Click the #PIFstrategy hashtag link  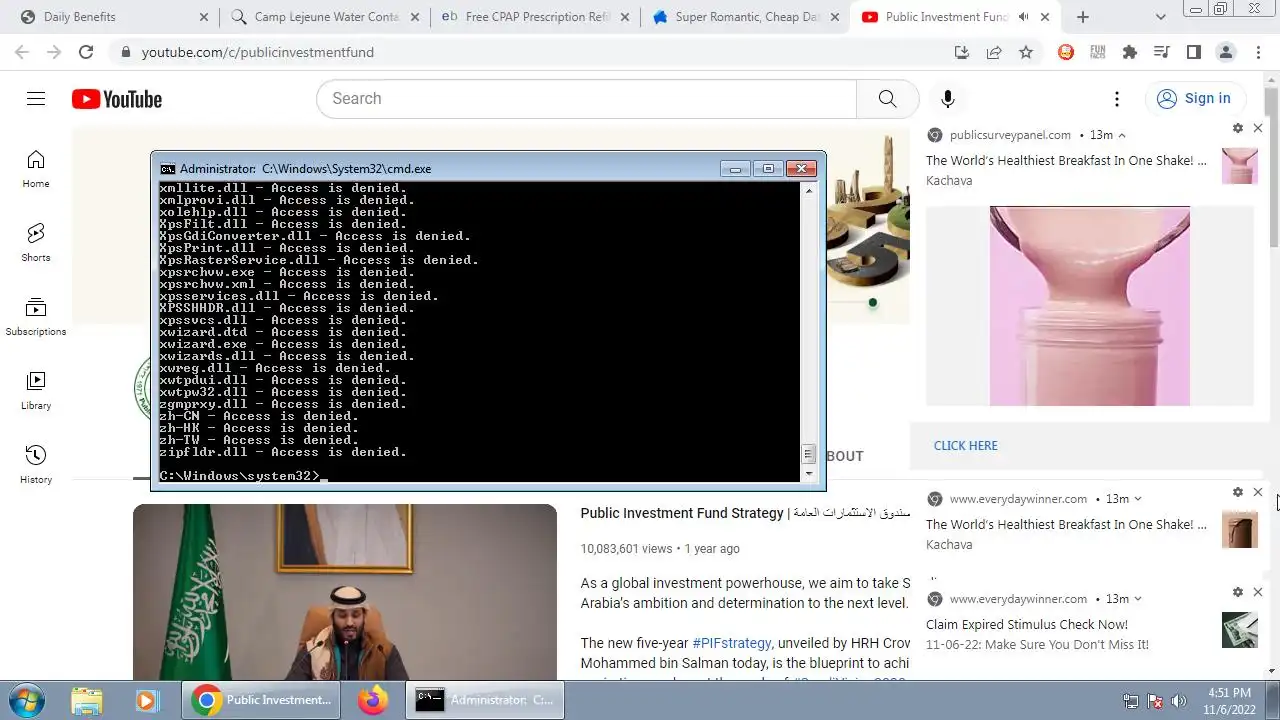point(732,643)
